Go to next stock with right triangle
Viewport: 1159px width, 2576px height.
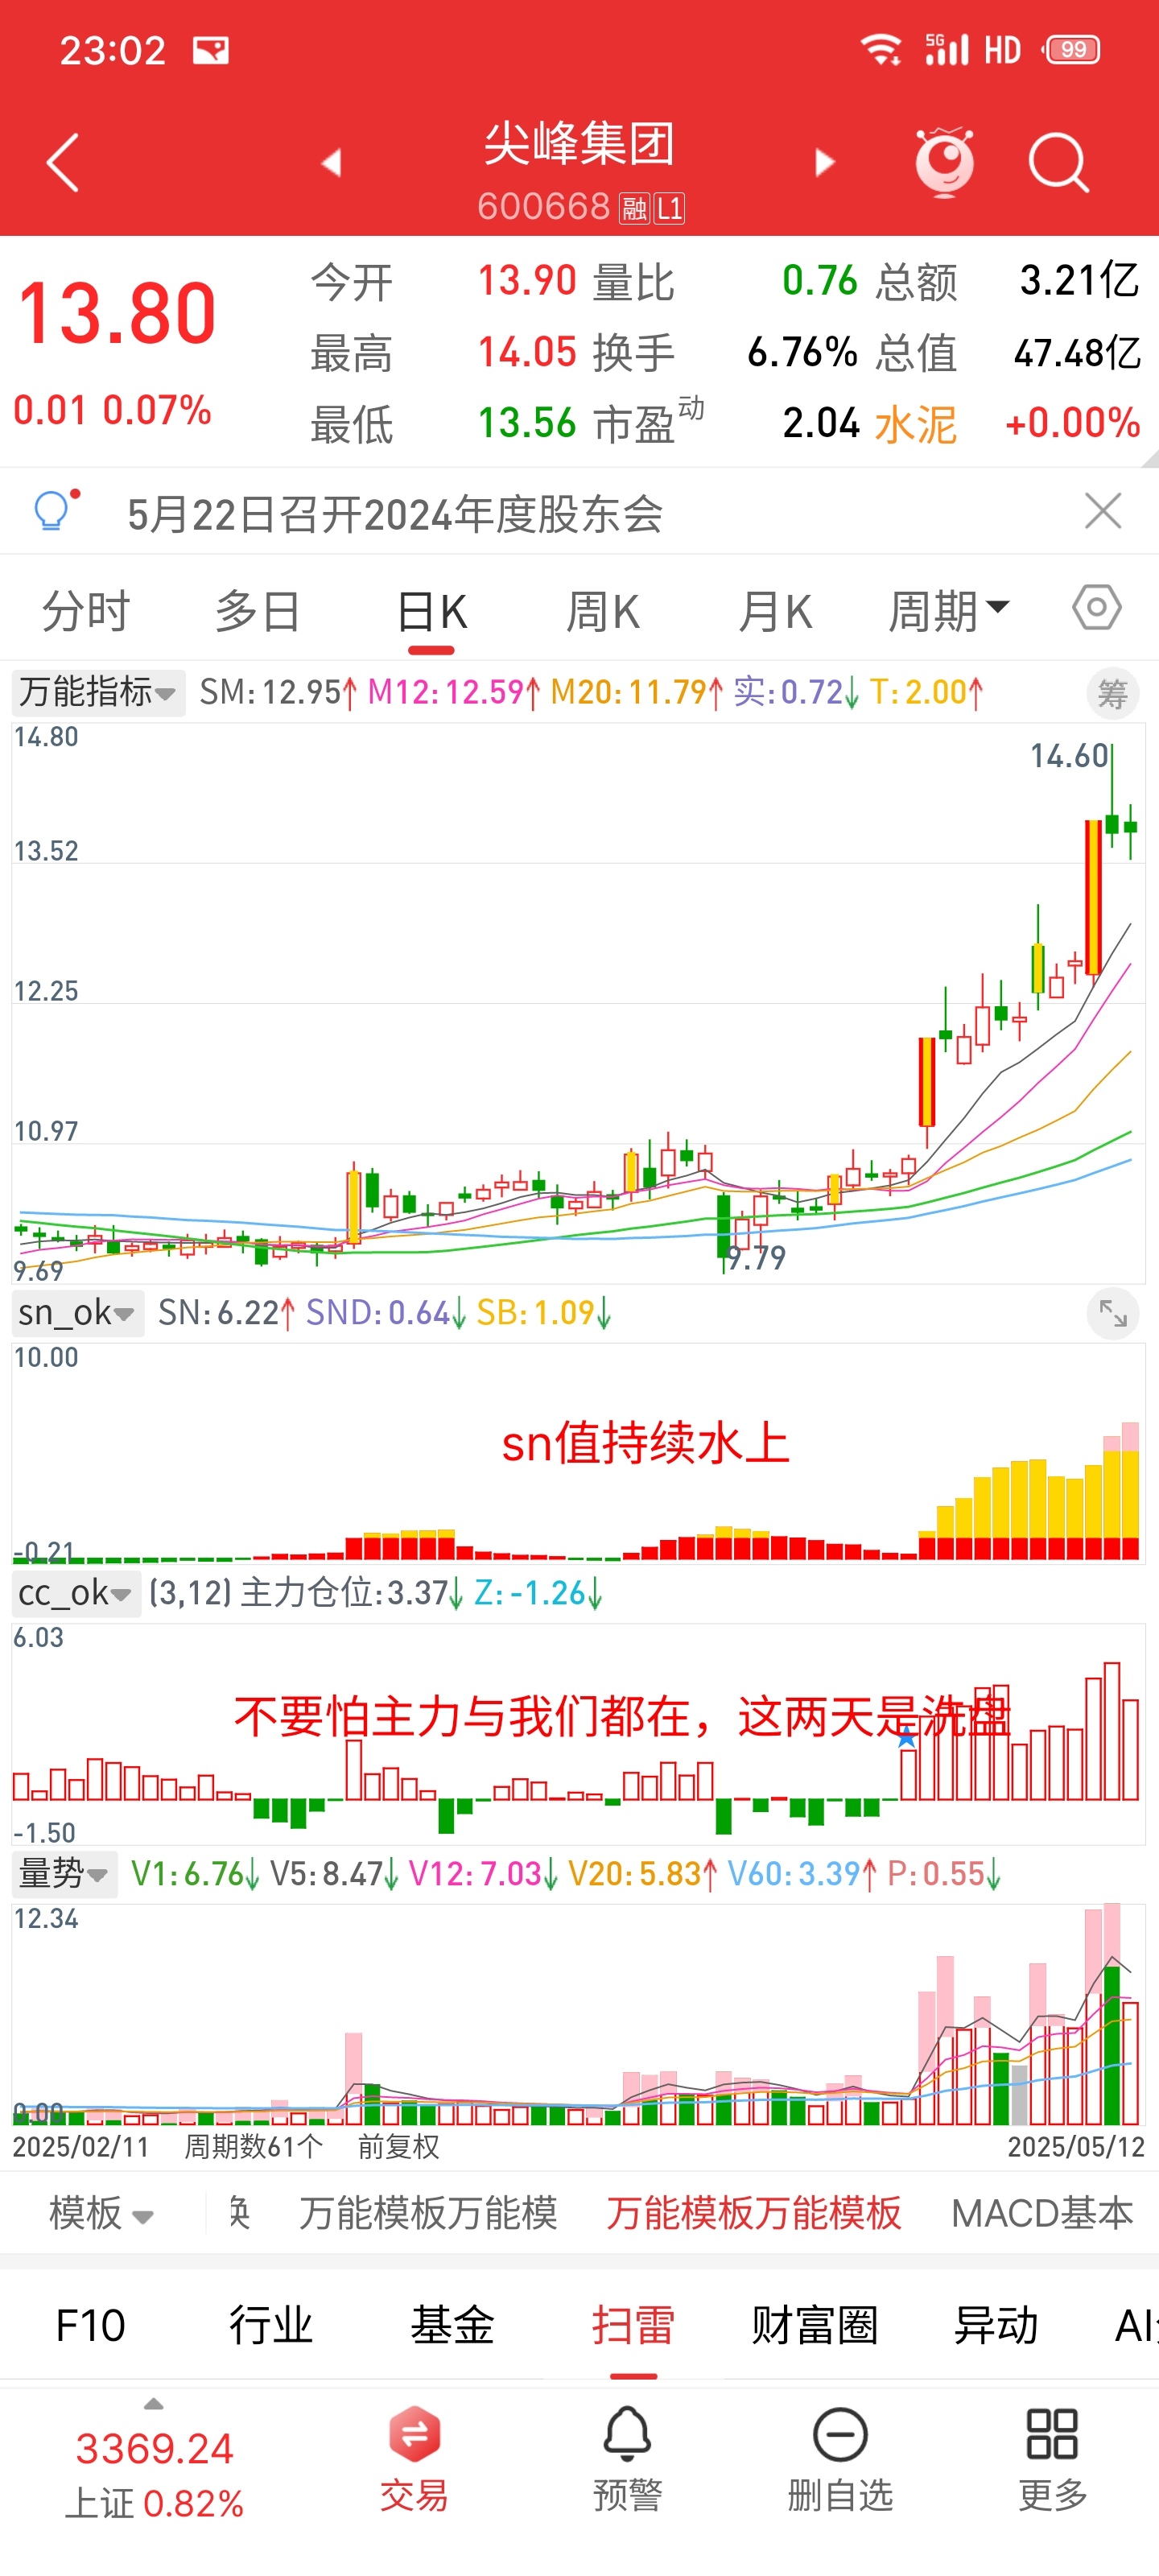click(x=824, y=162)
